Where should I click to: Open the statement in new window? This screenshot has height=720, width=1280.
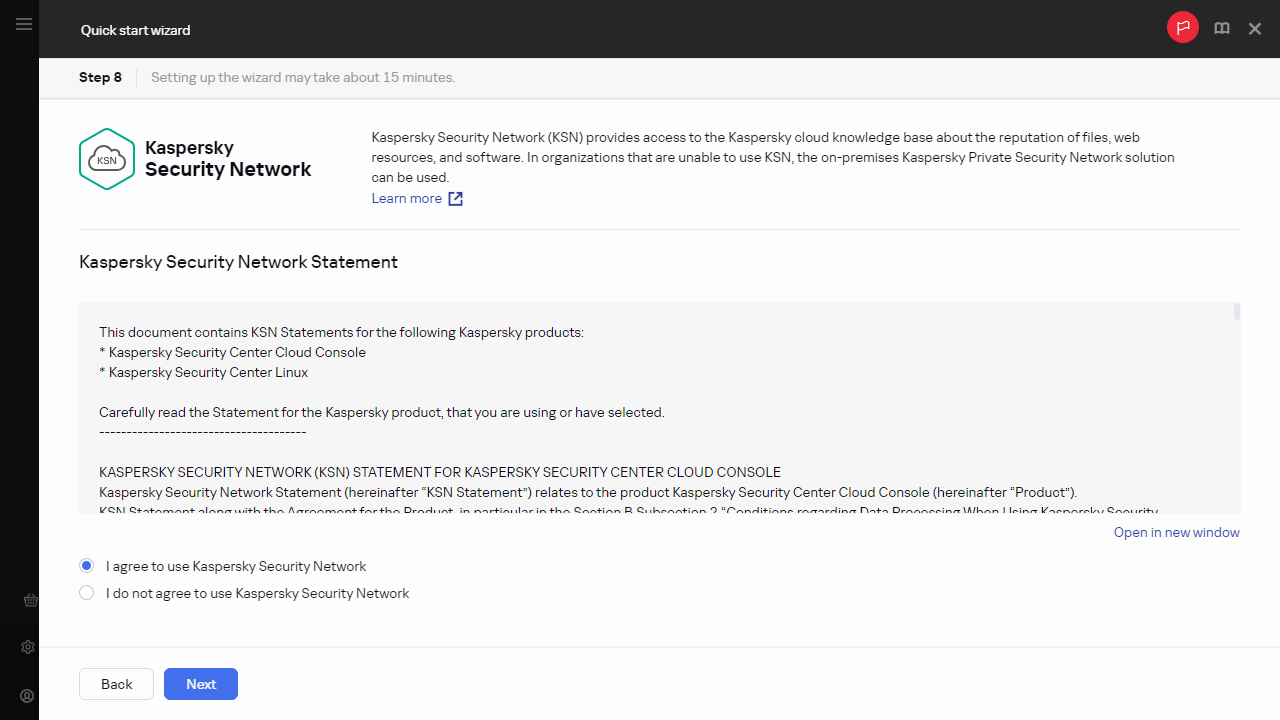[x=1176, y=532]
